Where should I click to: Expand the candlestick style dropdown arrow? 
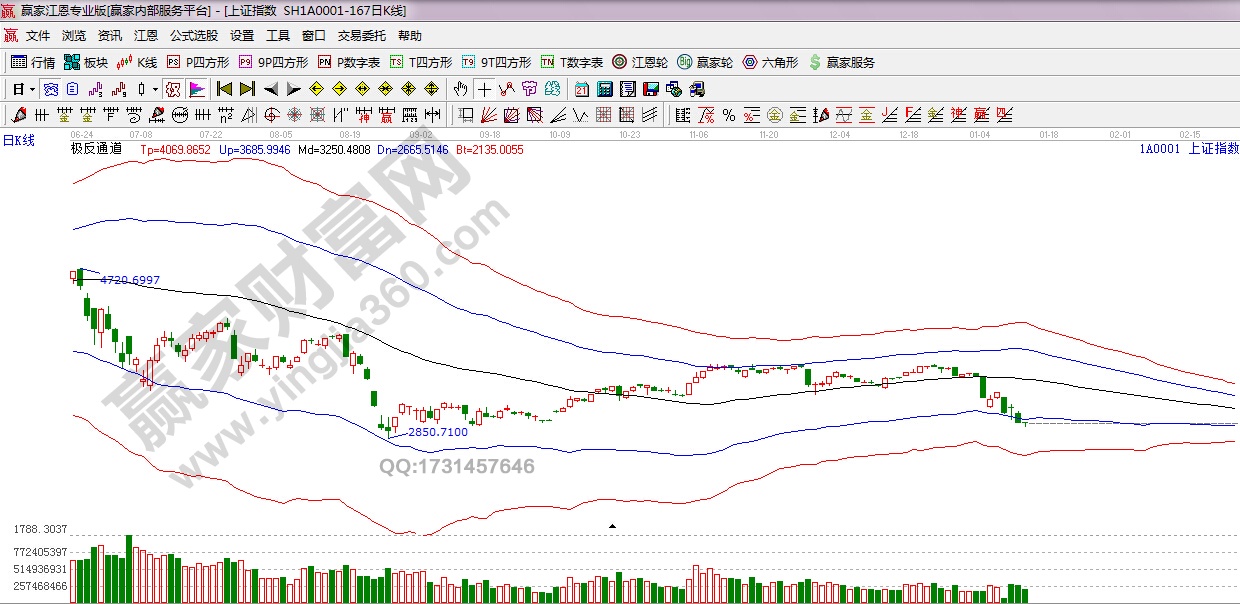click(155, 89)
